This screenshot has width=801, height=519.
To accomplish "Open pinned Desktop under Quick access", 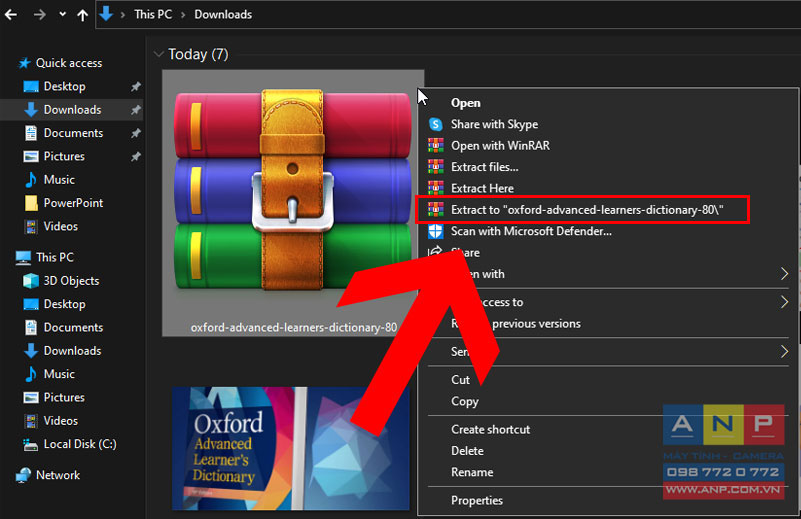I will tap(64, 86).
